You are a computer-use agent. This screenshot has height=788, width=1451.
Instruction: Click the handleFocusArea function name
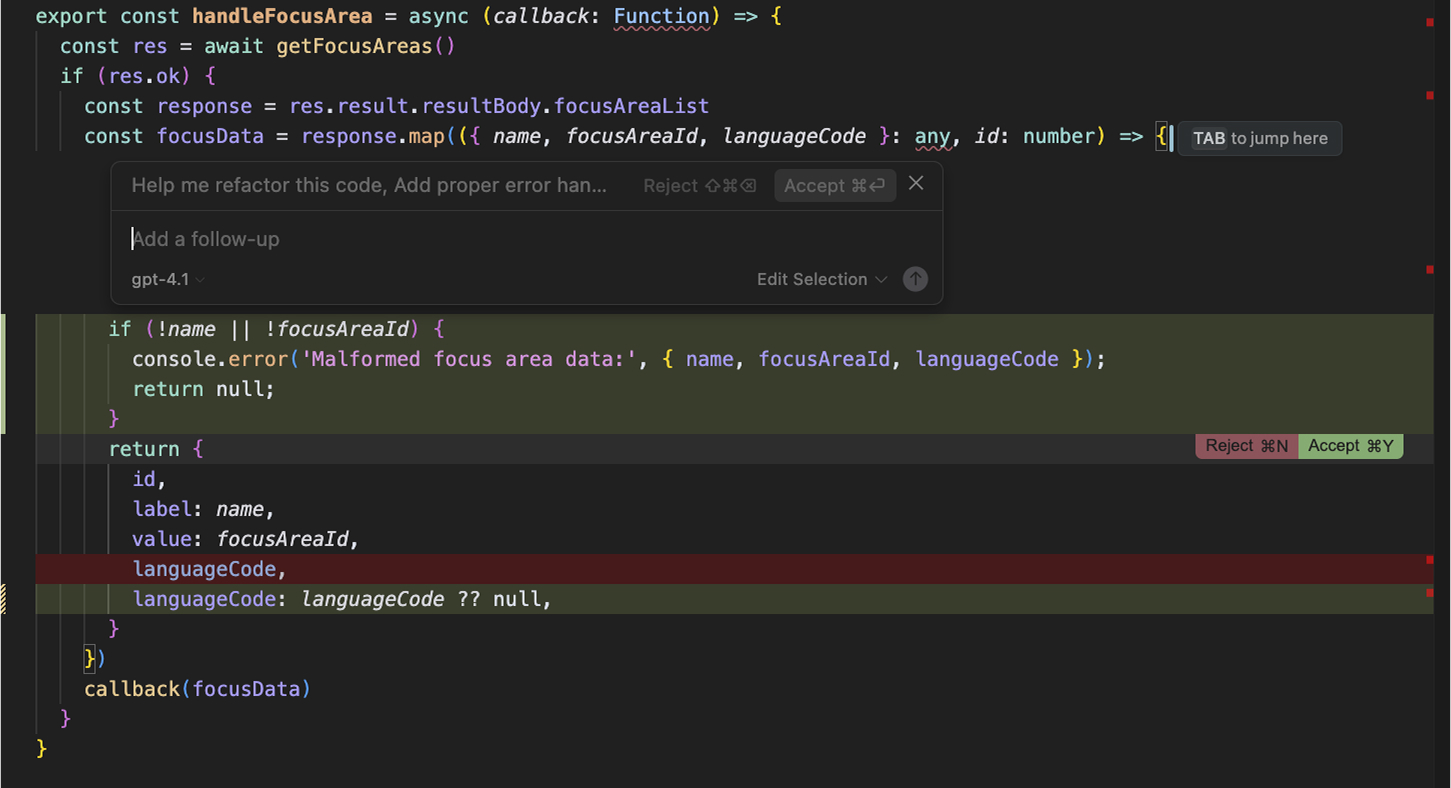coord(282,17)
